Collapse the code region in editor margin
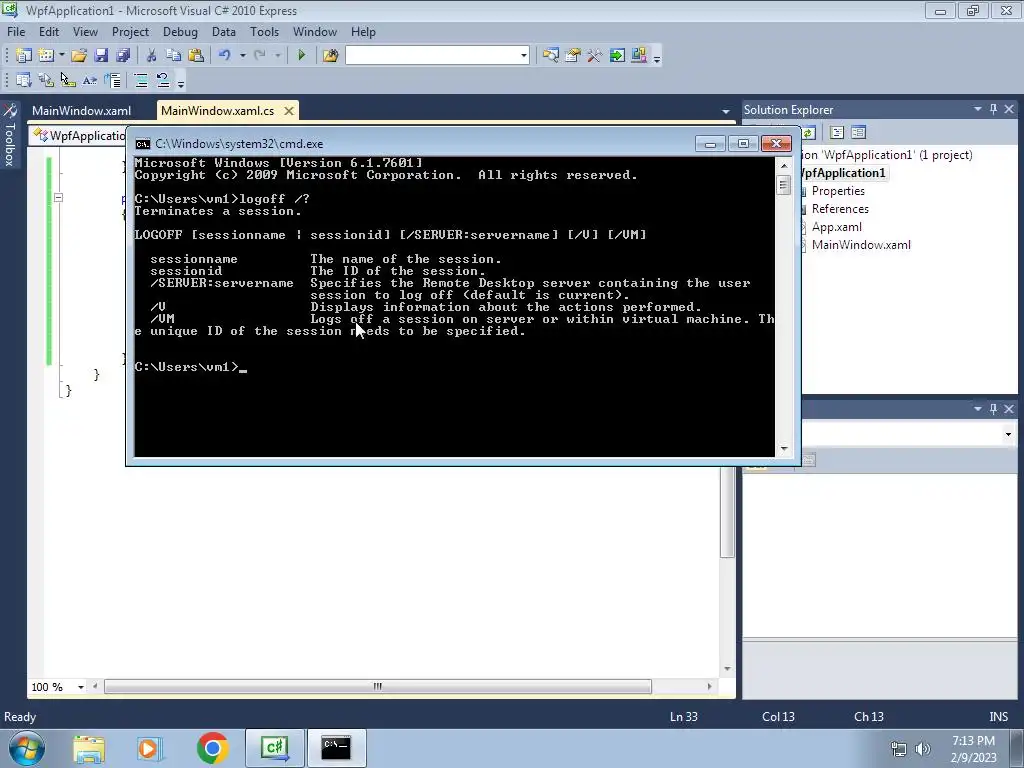The width and height of the screenshot is (1024, 768). coord(58,197)
